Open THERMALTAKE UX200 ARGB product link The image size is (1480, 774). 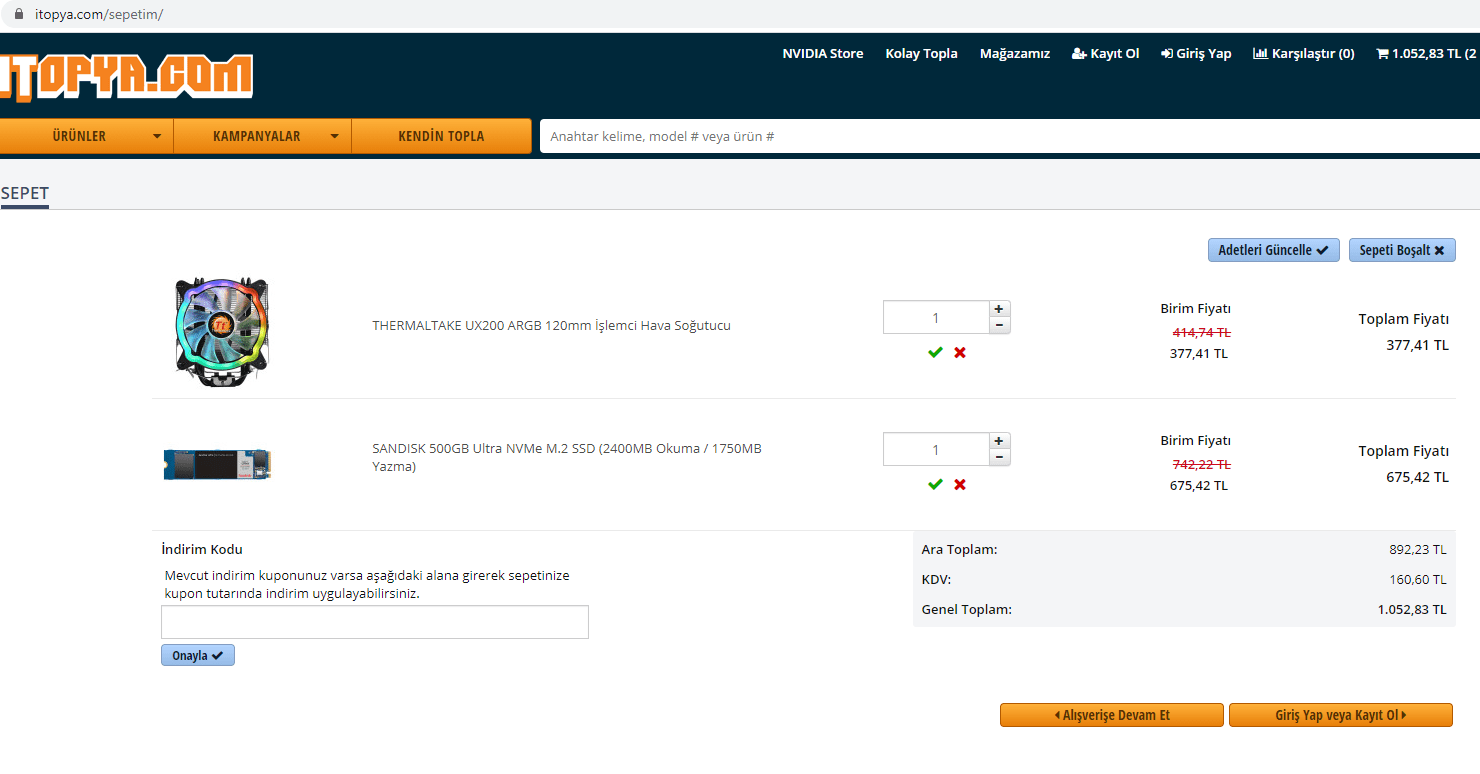pyautogui.click(x=551, y=326)
